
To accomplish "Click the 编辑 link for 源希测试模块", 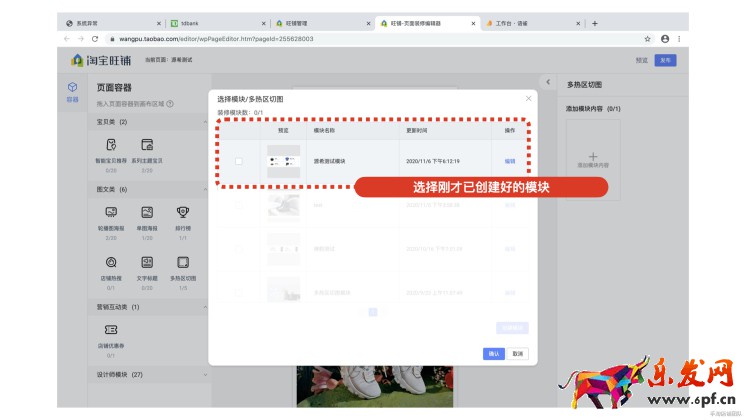I will click(x=510, y=161).
